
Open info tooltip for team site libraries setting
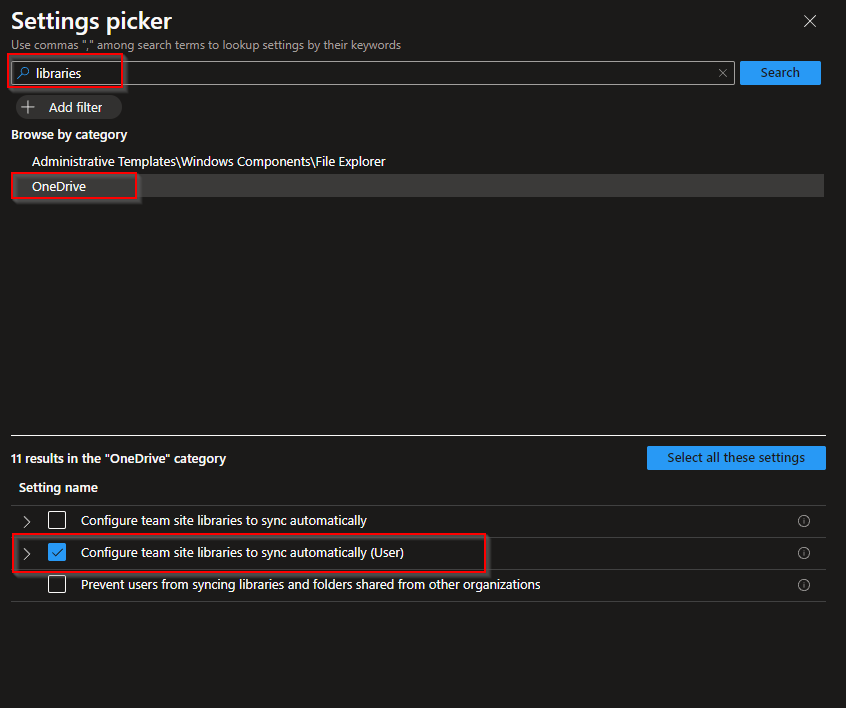[x=804, y=520]
